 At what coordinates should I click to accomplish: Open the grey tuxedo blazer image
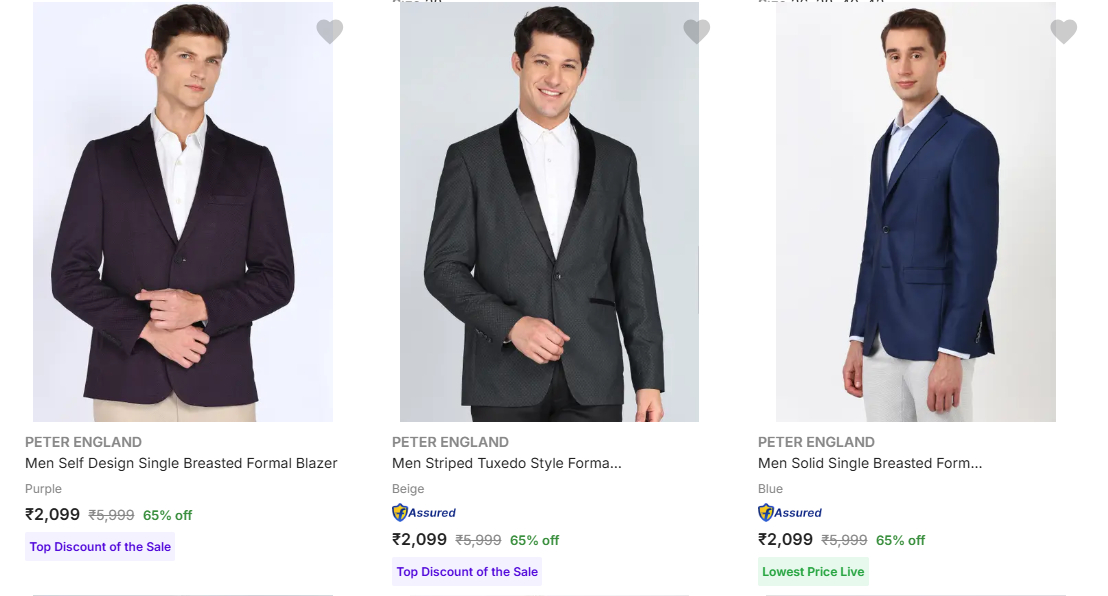(549, 212)
